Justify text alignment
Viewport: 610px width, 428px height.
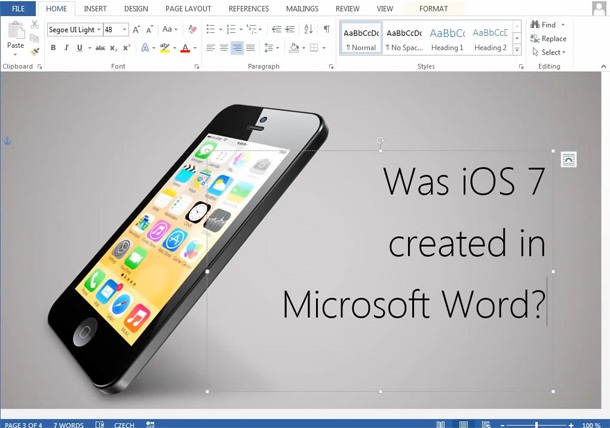click(x=250, y=48)
